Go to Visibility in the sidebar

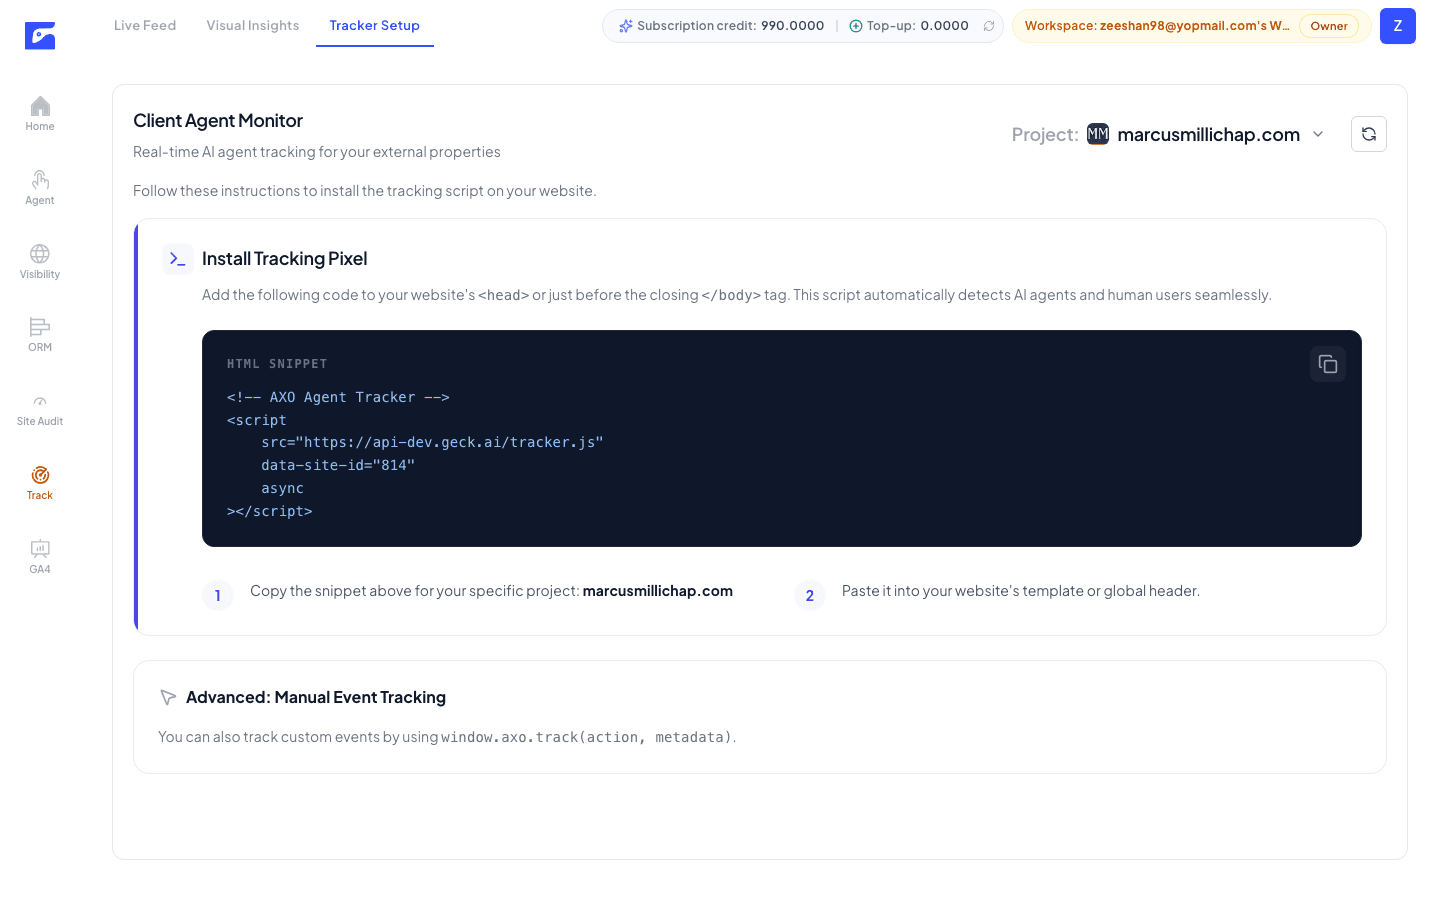point(40,261)
